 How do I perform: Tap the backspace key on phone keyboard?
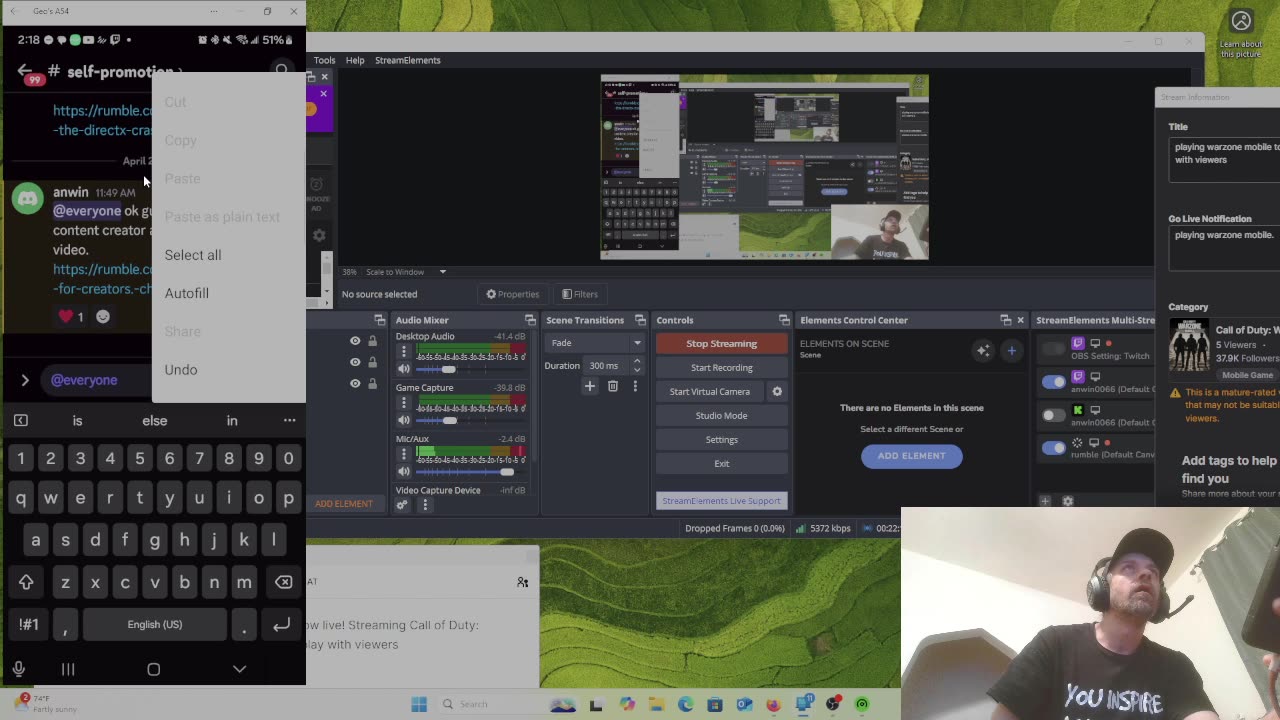tap(283, 582)
